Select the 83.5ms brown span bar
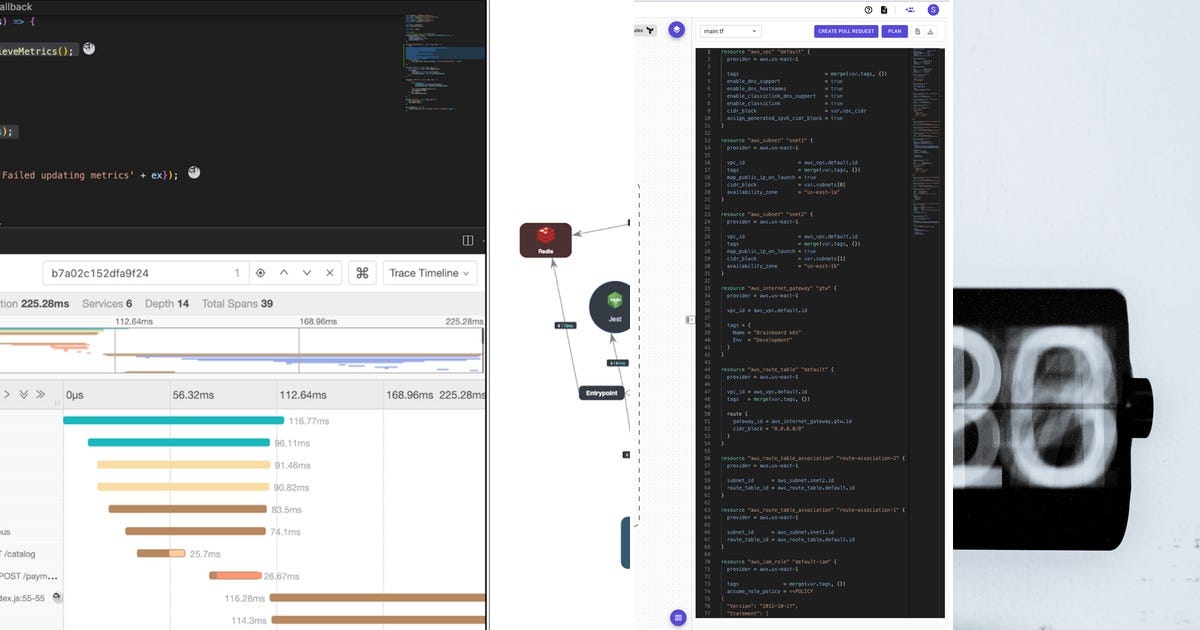 click(188, 509)
